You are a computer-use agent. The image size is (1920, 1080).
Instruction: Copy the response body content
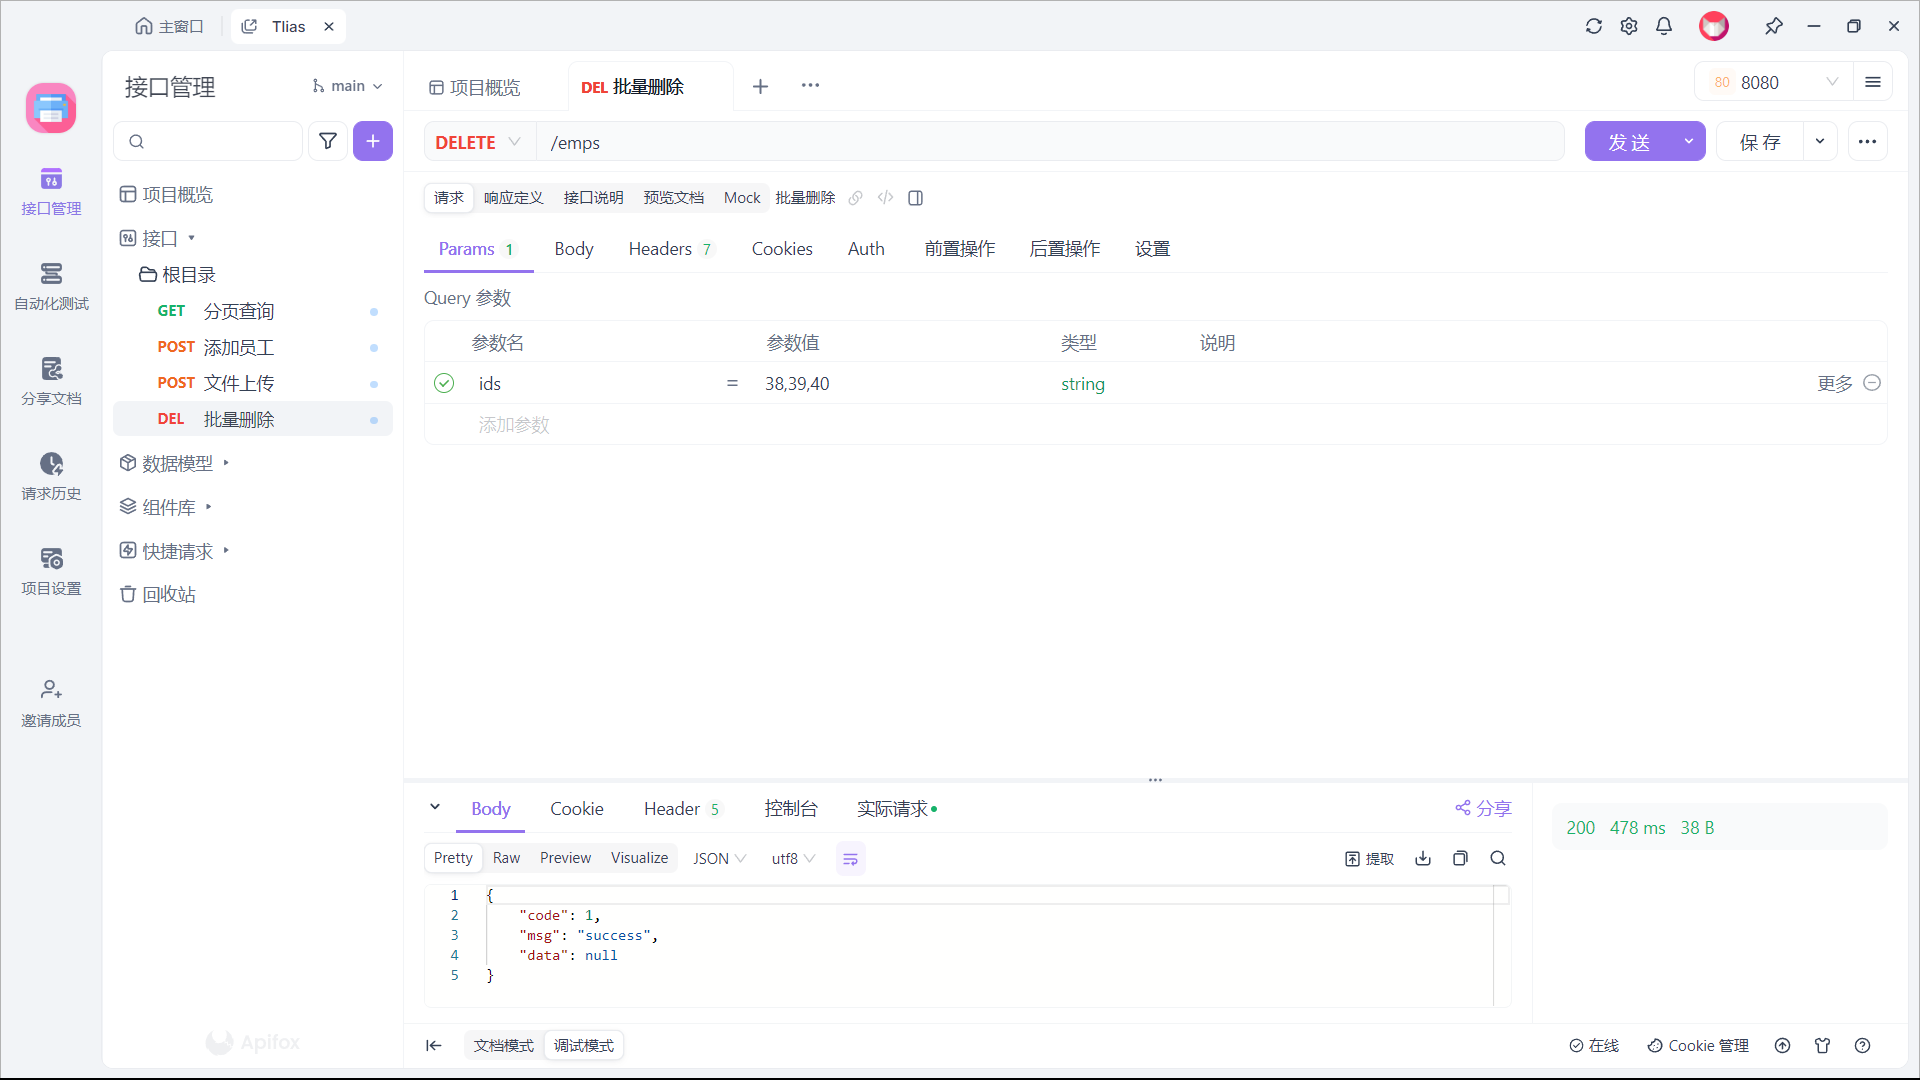(1460, 859)
